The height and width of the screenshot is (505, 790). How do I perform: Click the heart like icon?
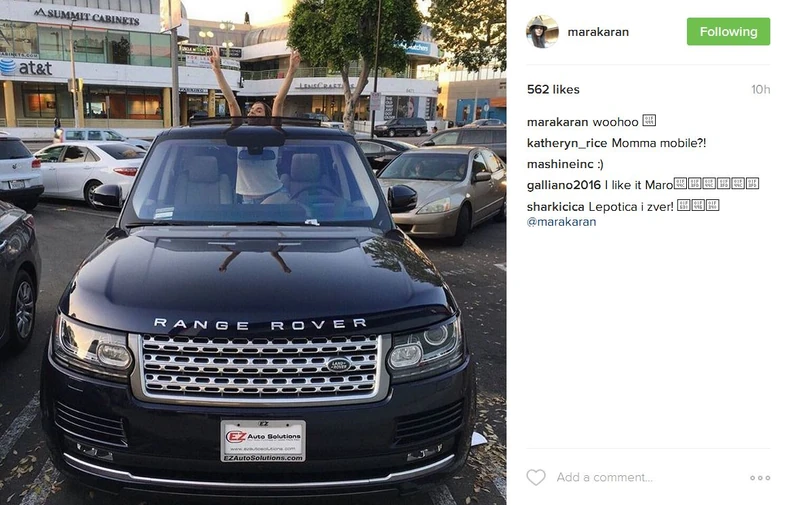[536, 477]
